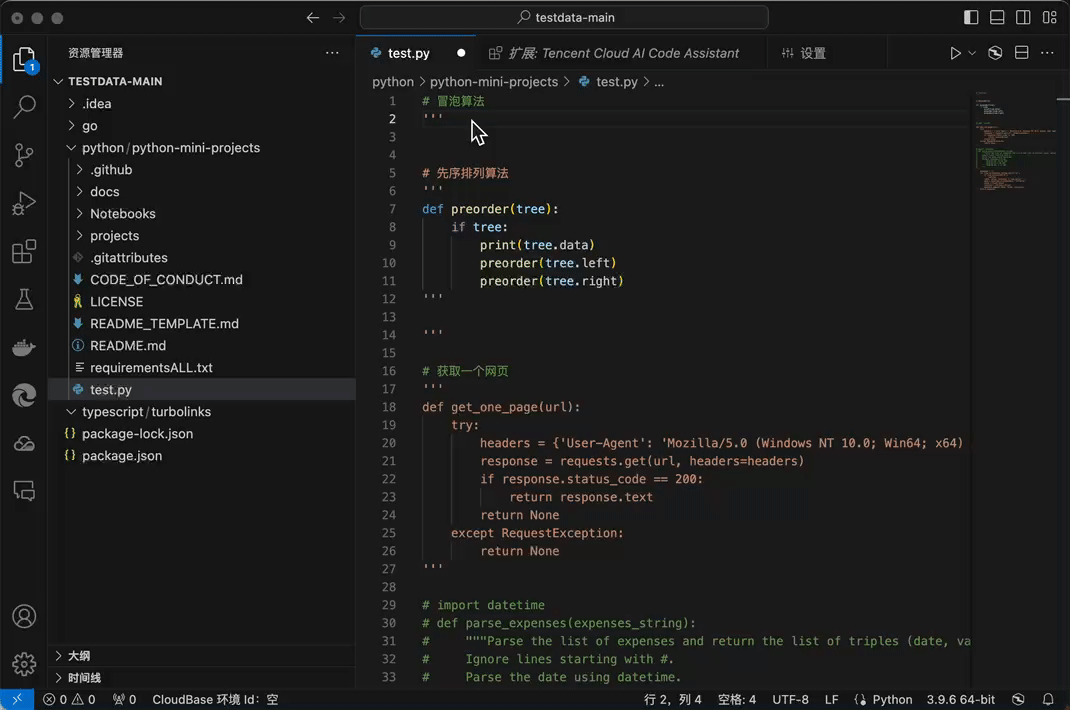Toggle the secondary side bar

click(1023, 18)
